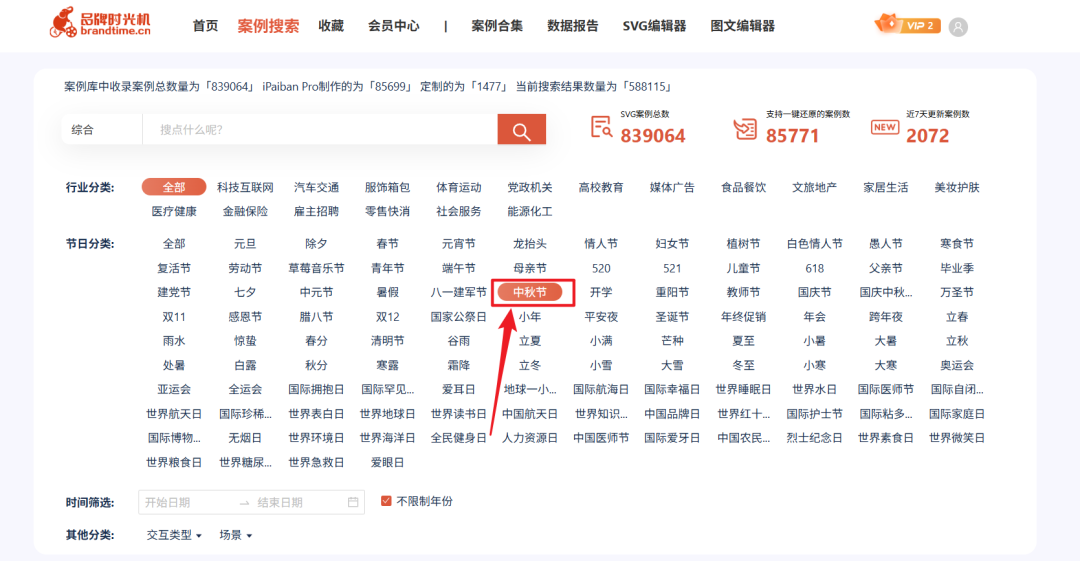Select the 平安夜 holiday filter
This screenshot has width=1080, height=561.
pyautogui.click(x=601, y=317)
